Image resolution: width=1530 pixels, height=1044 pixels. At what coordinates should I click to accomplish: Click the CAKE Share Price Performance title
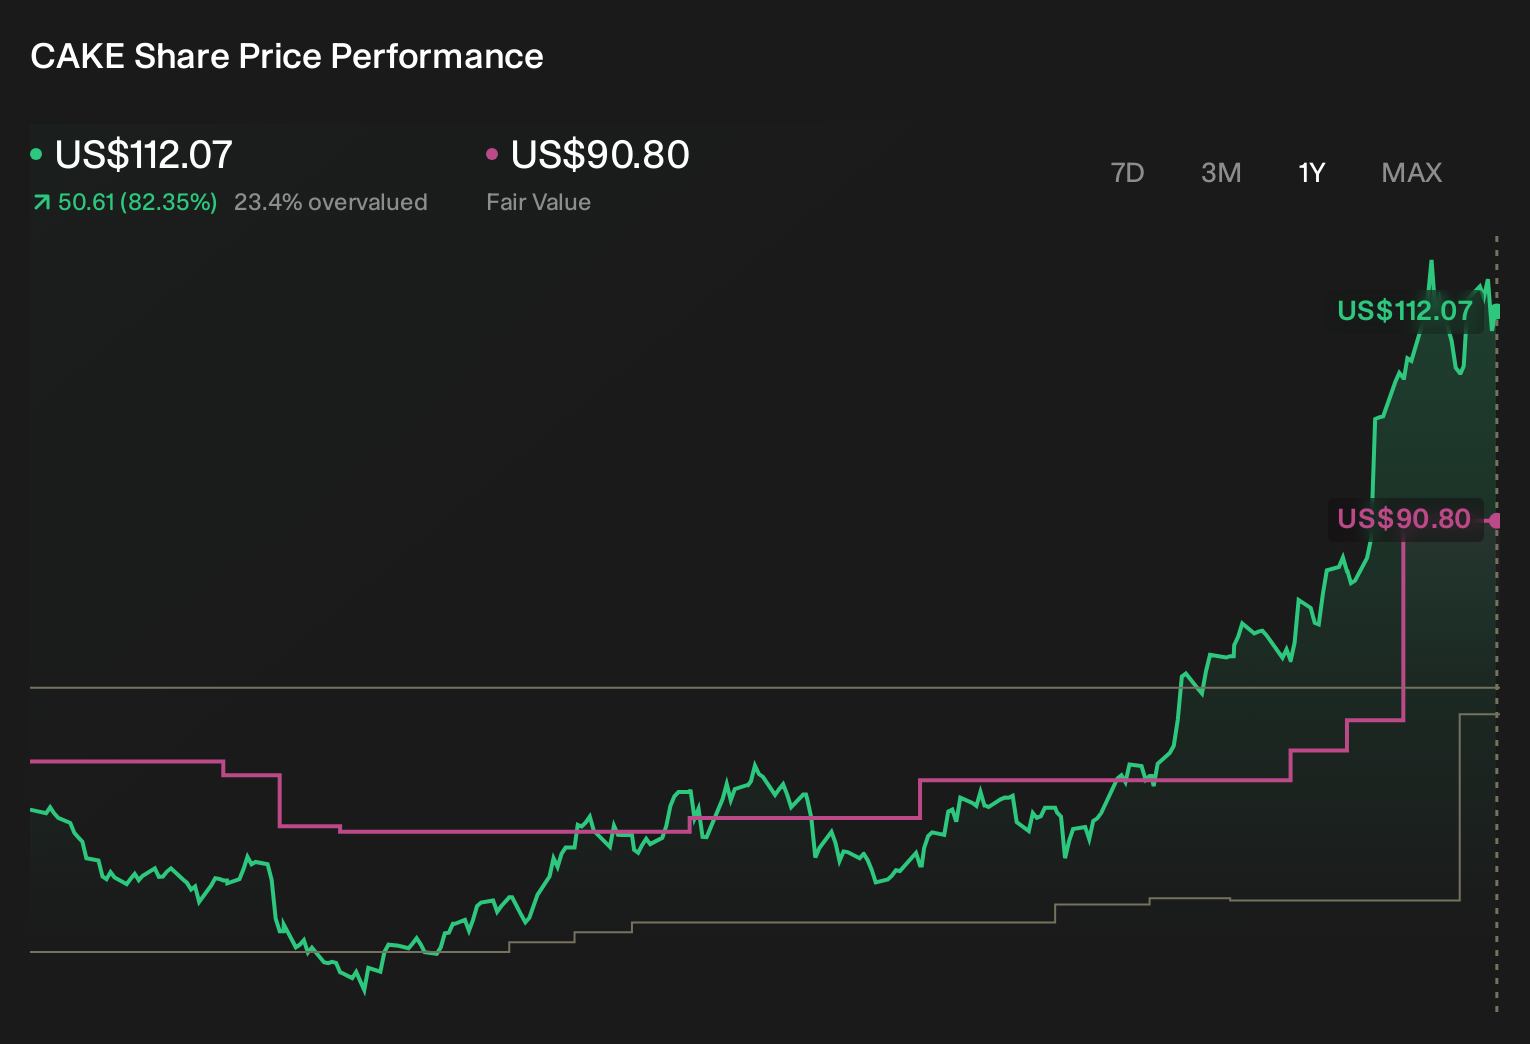tap(287, 56)
